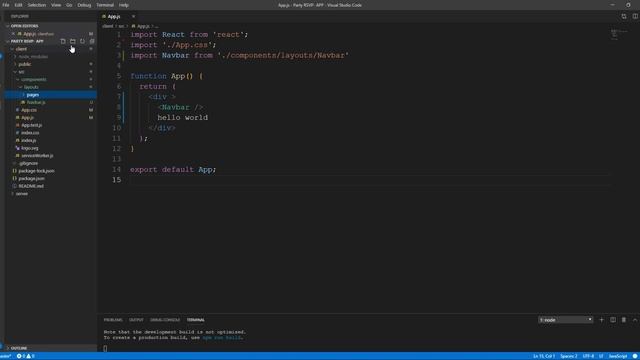
Task: Open the View menu
Action: pos(56,5)
